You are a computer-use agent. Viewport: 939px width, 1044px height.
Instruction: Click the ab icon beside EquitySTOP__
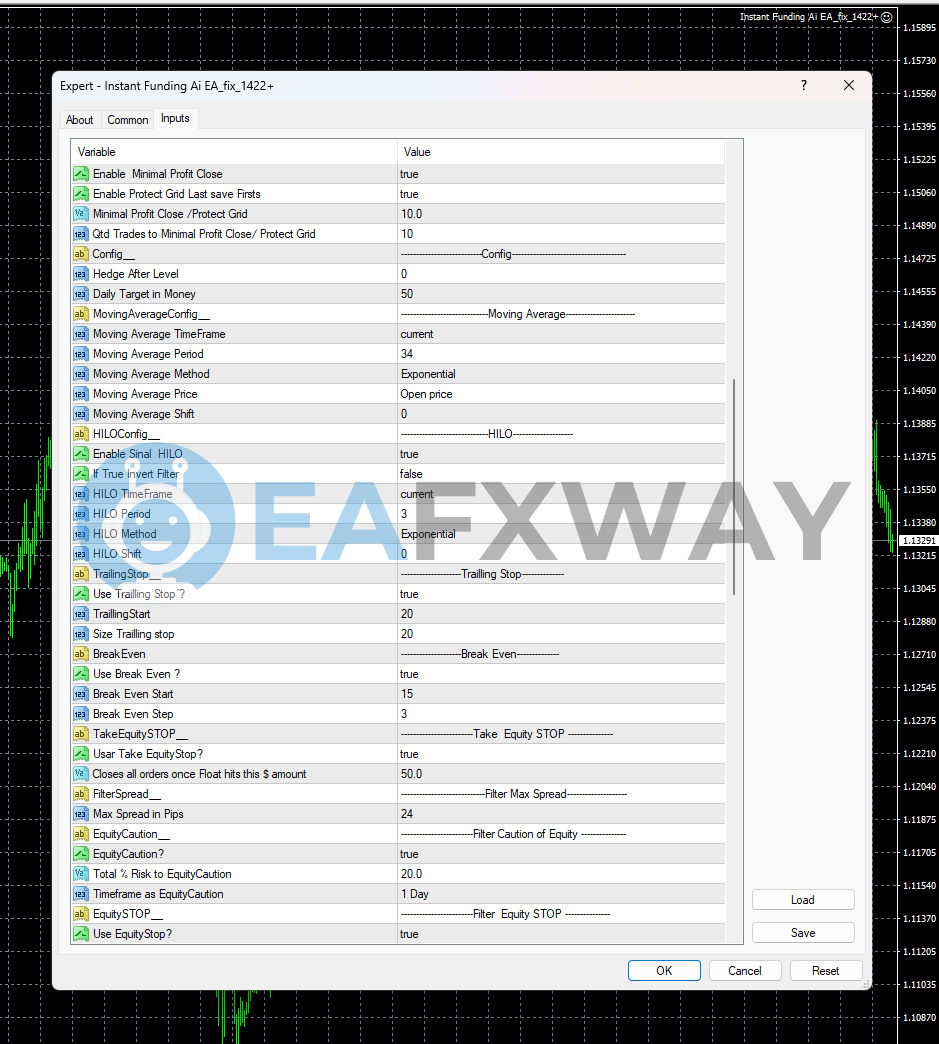[x=81, y=914]
